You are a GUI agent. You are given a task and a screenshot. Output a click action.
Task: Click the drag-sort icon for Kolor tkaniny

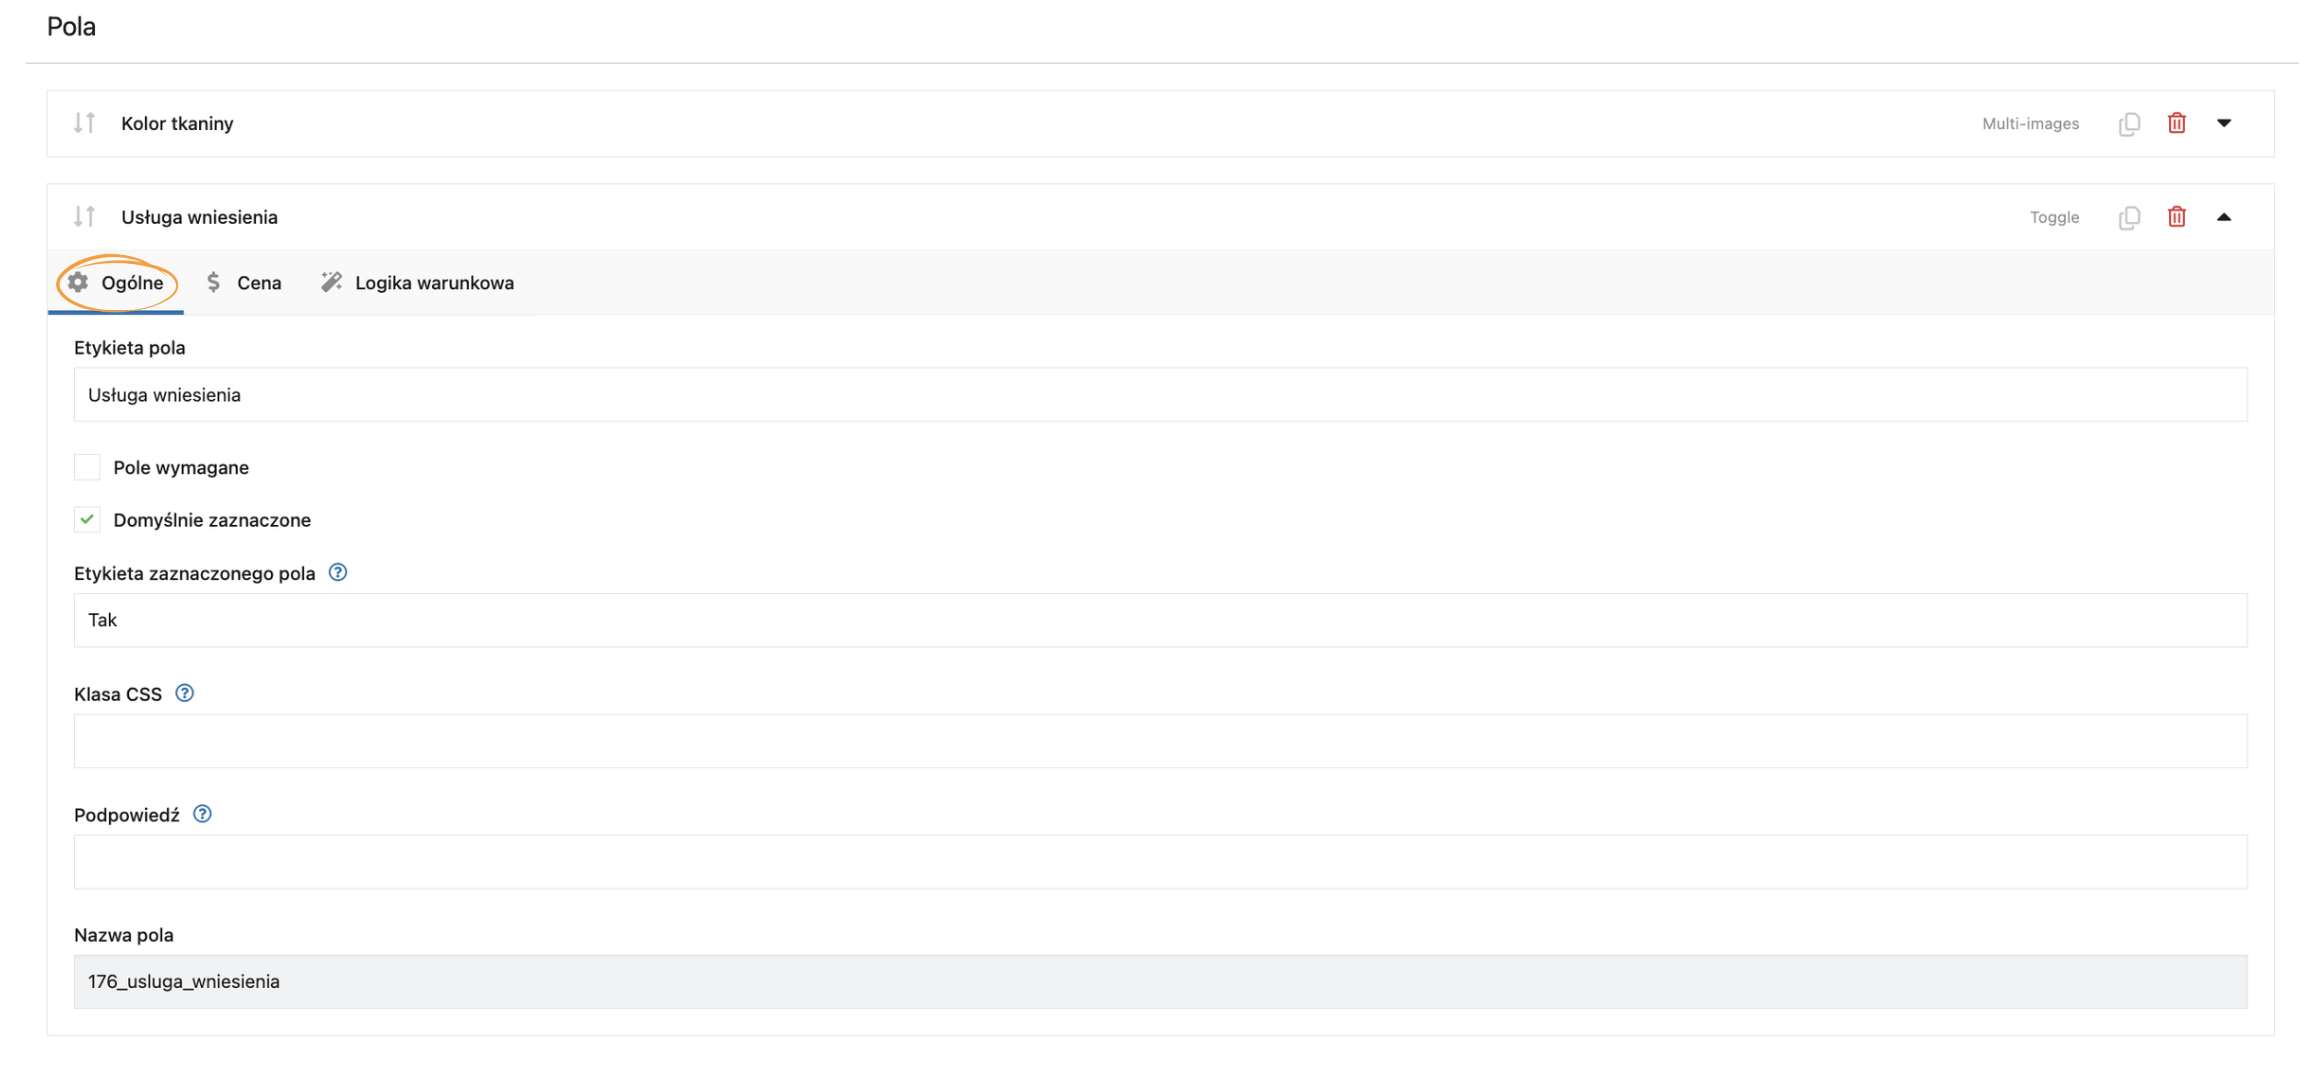85,123
